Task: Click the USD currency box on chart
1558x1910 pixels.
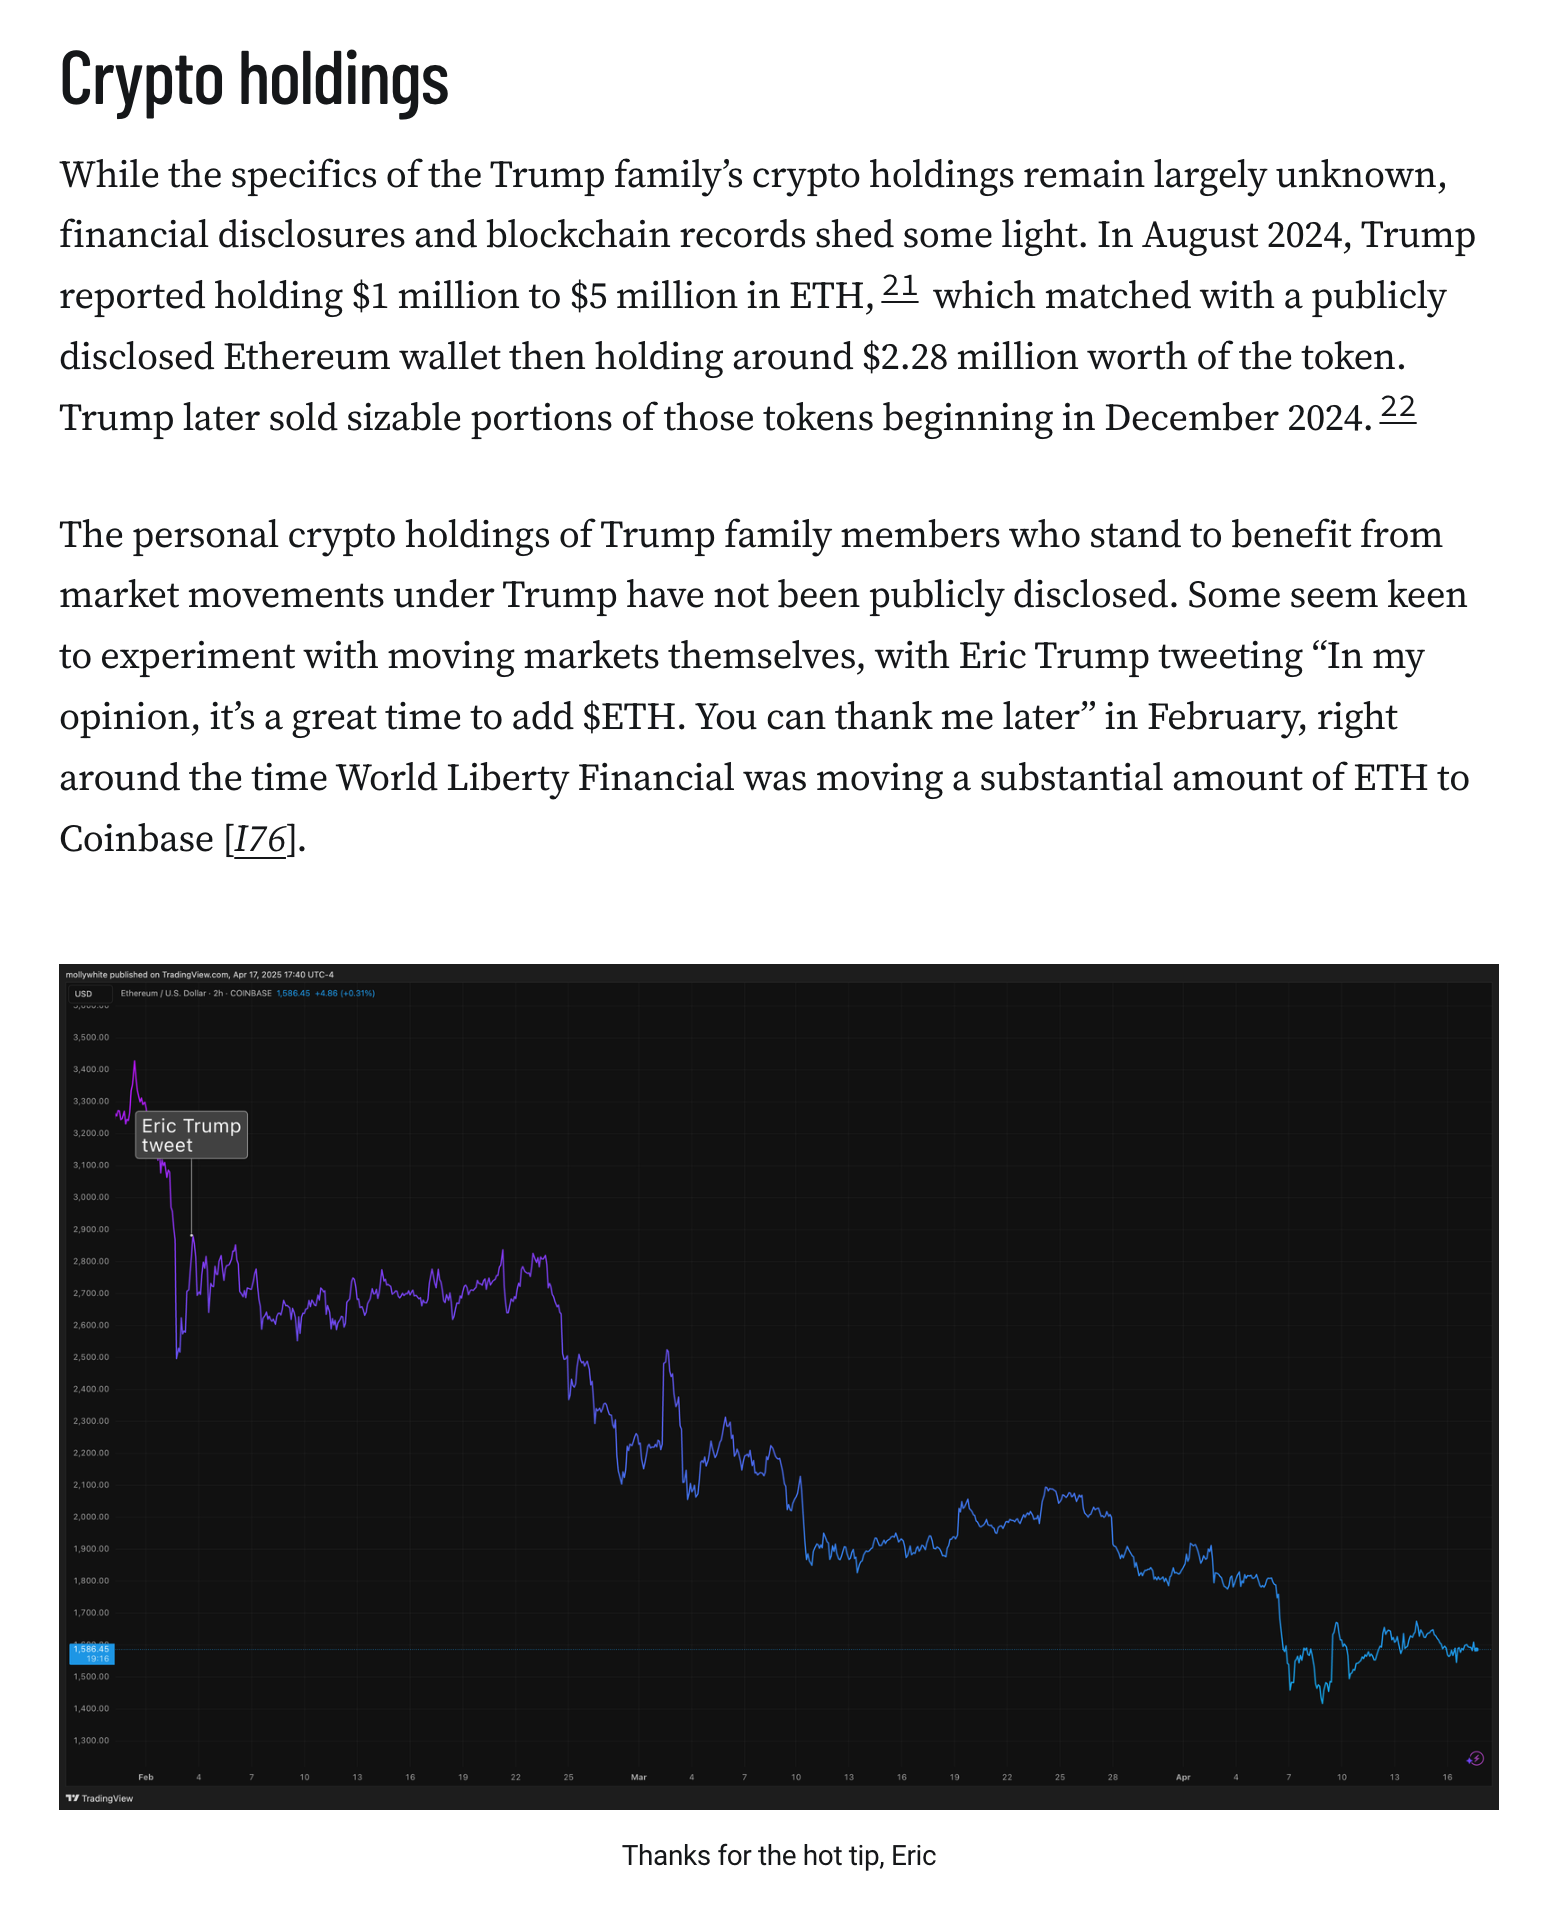Action: pos(84,993)
